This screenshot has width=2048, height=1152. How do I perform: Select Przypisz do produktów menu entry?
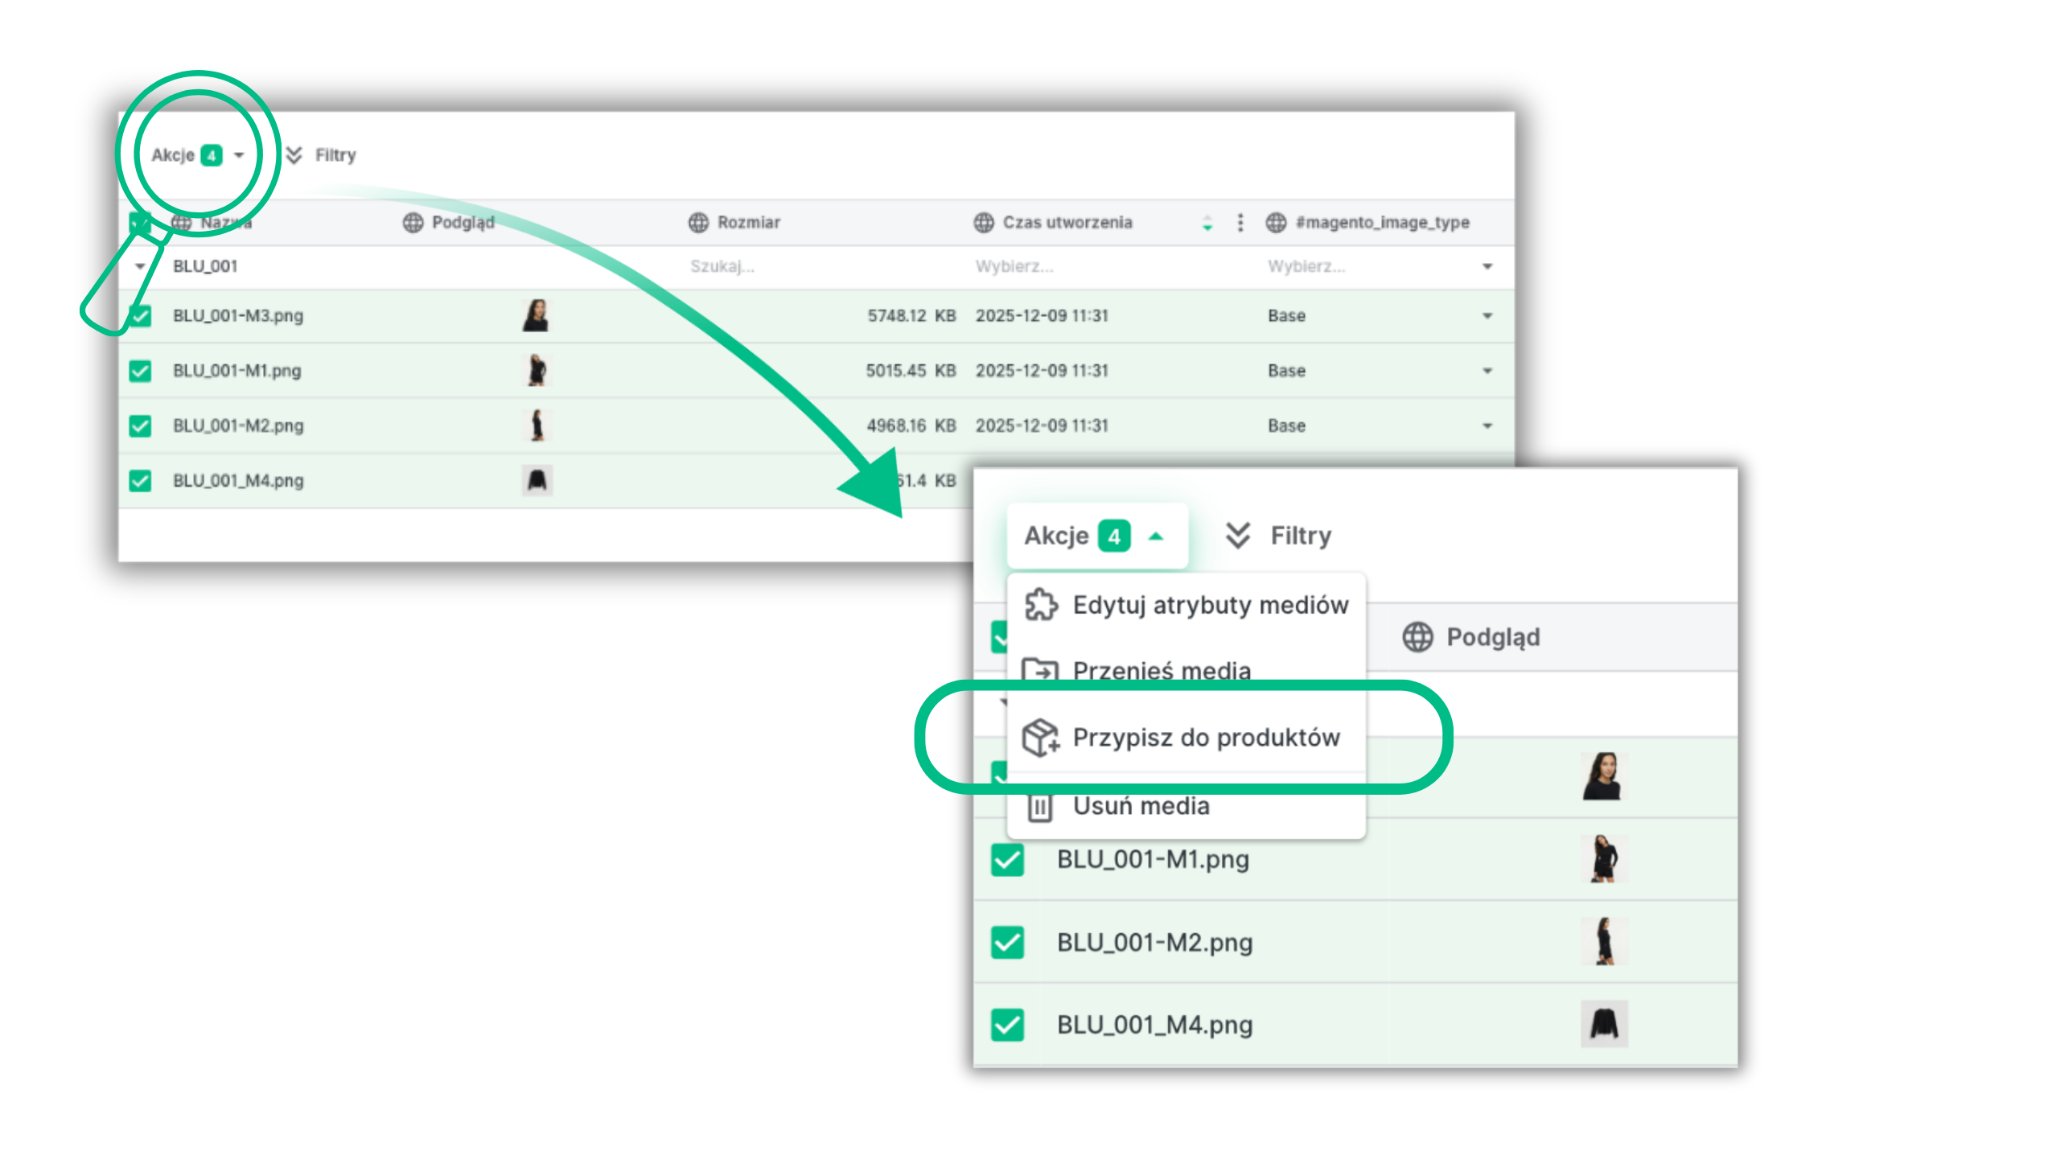pyautogui.click(x=1205, y=738)
